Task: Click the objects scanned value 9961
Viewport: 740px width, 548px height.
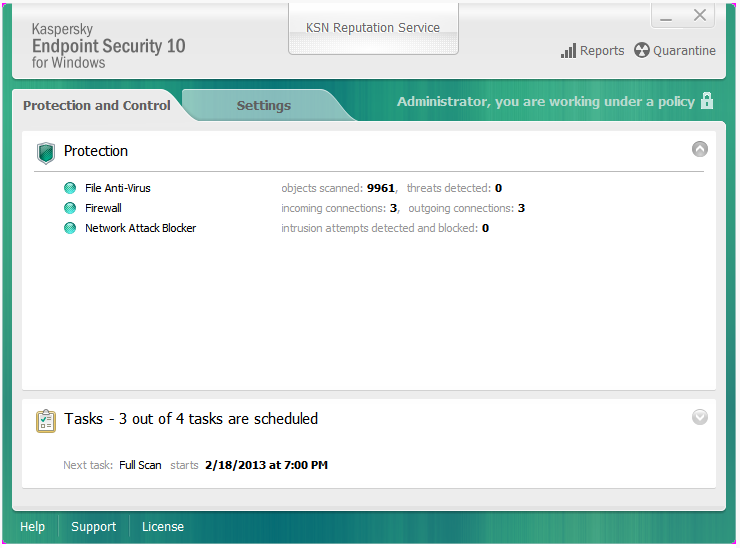Action: tap(380, 188)
